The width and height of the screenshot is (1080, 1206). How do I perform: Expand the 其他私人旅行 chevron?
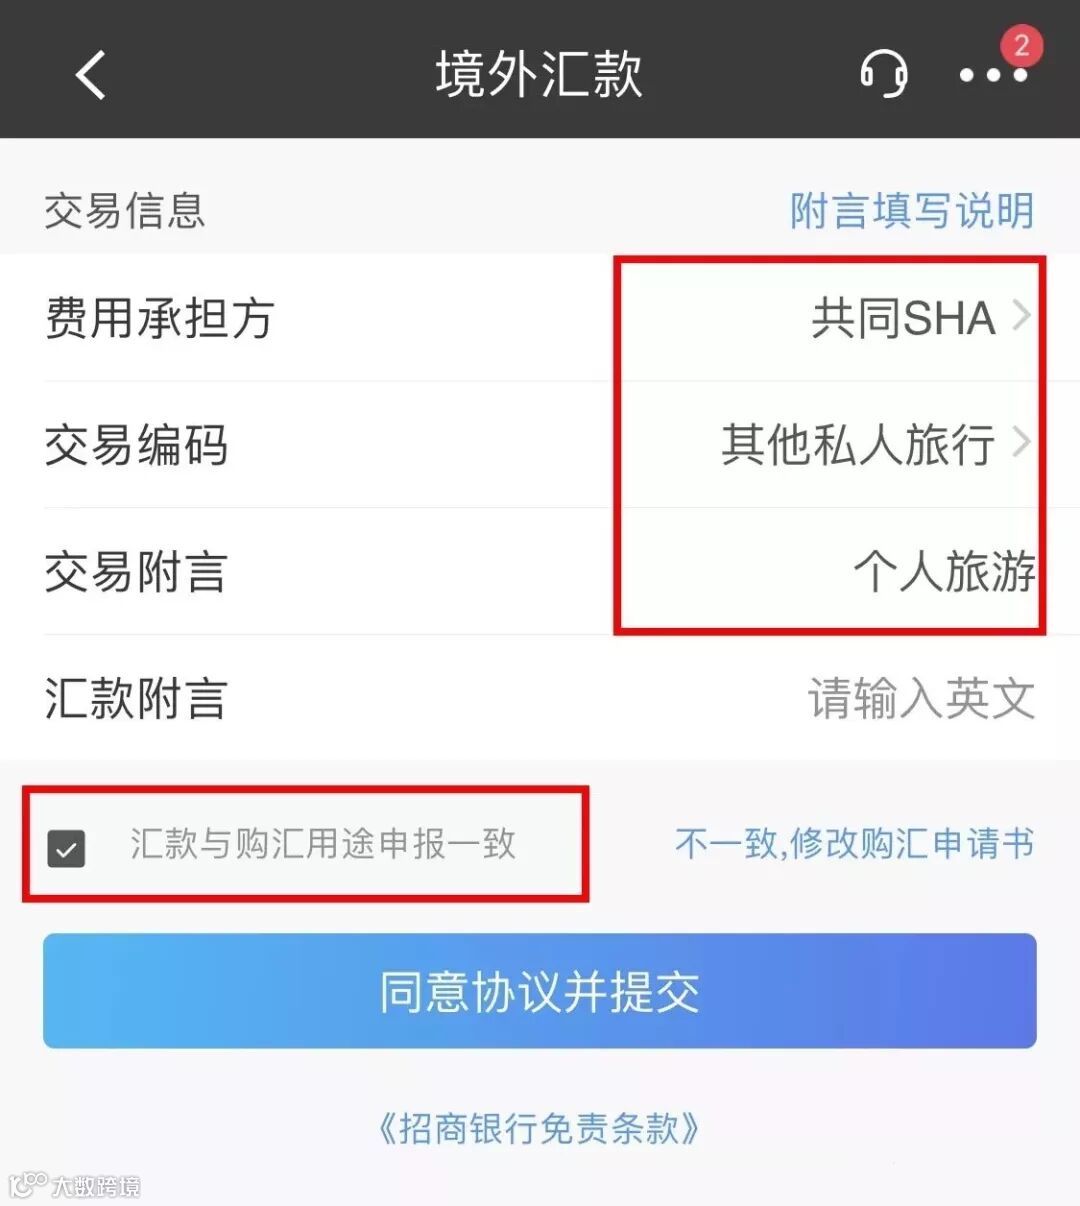click(x=1021, y=442)
